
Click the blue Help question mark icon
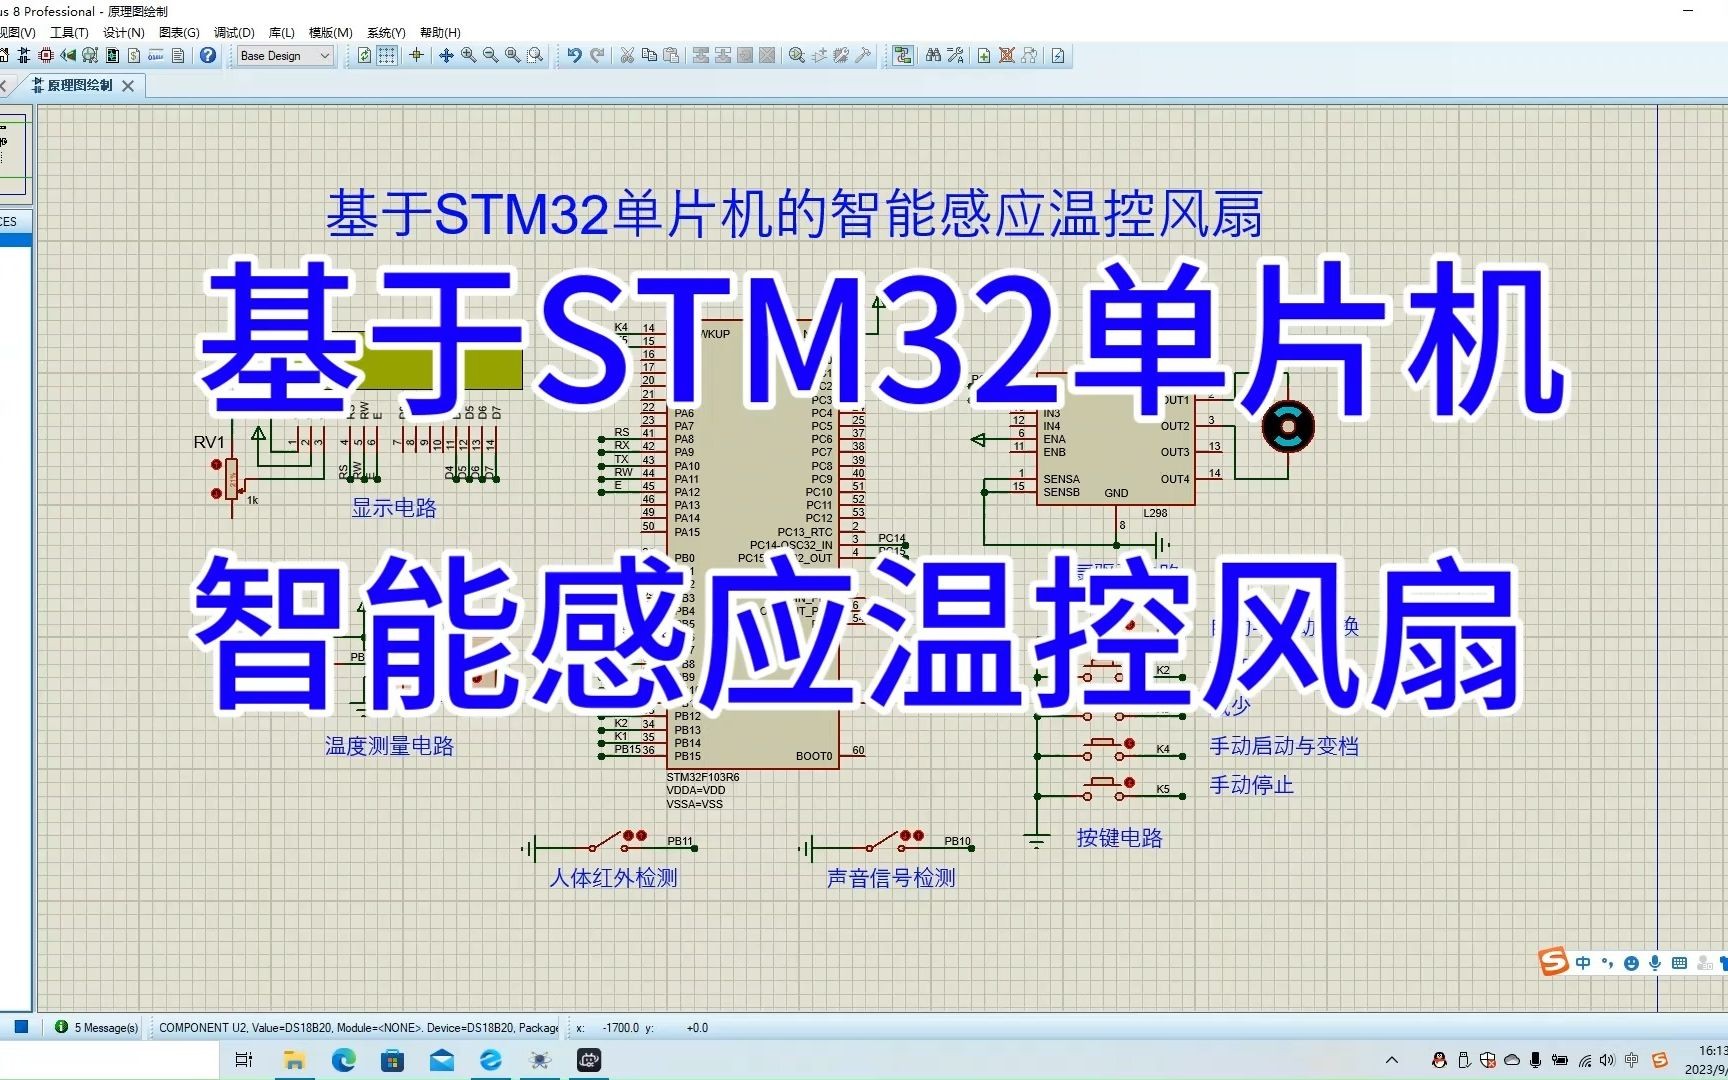(x=207, y=55)
